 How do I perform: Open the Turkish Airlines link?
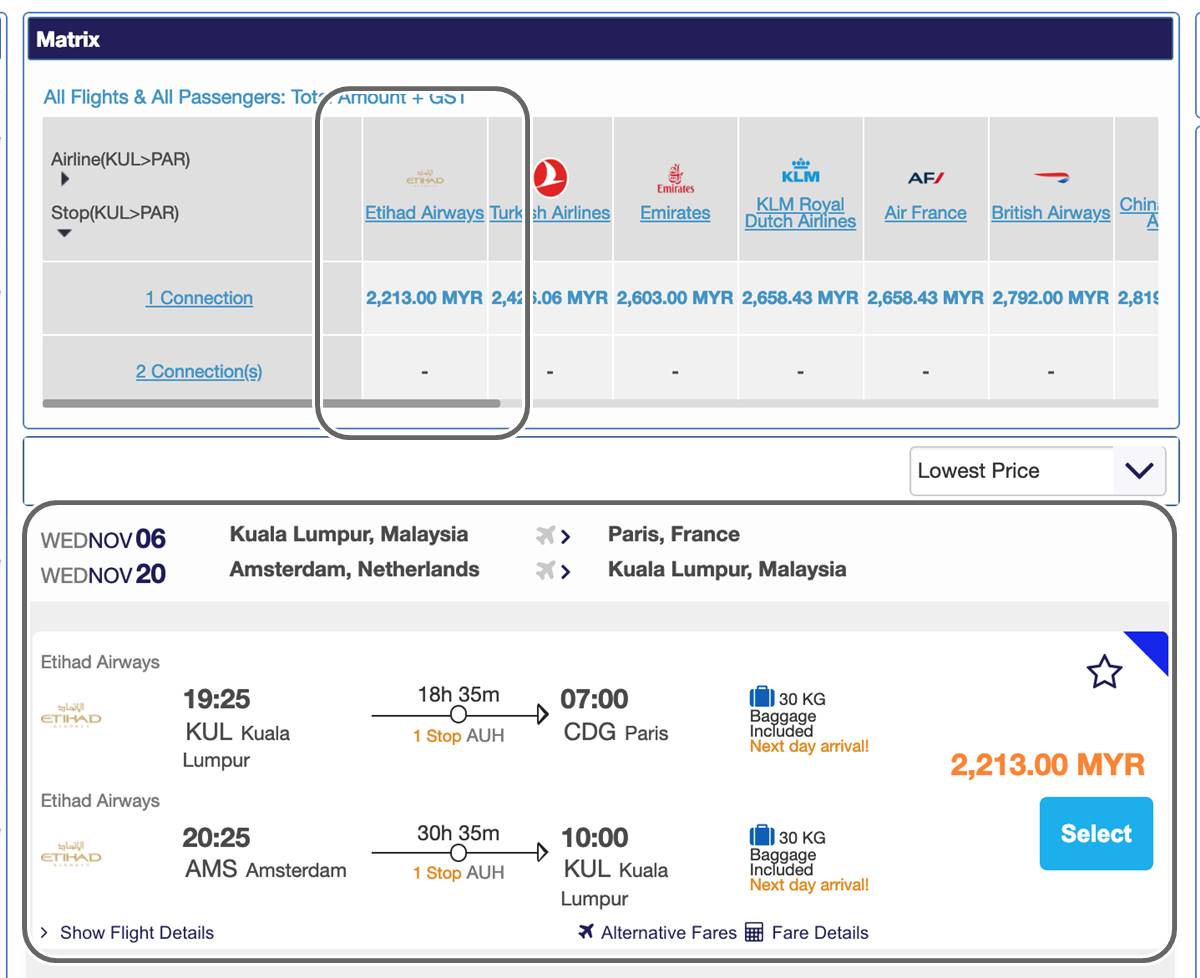pos(550,213)
